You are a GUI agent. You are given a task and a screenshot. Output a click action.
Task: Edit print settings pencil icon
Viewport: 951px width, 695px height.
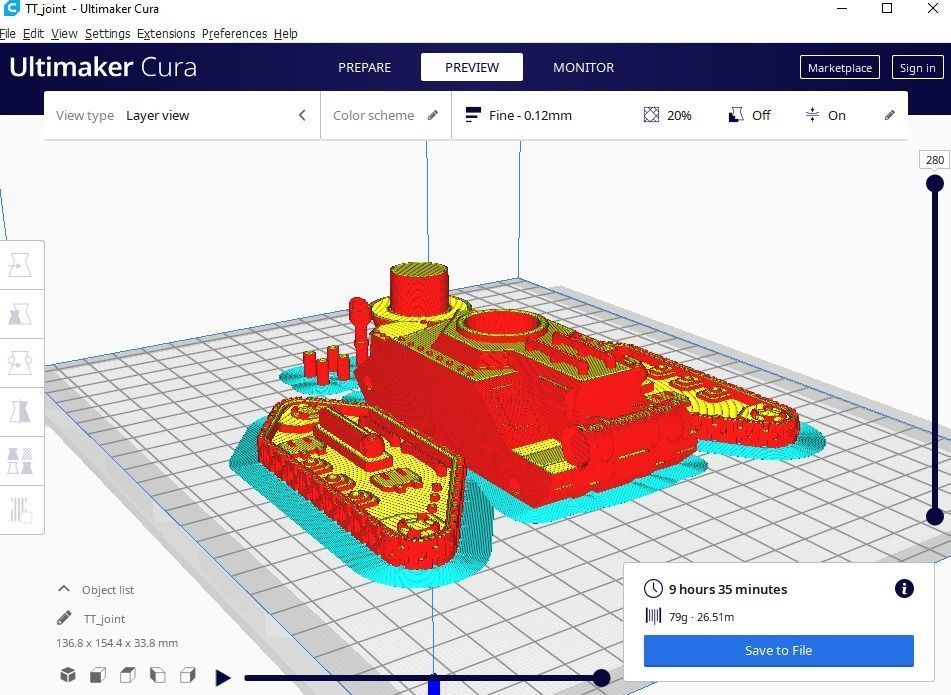pyautogui.click(x=889, y=115)
